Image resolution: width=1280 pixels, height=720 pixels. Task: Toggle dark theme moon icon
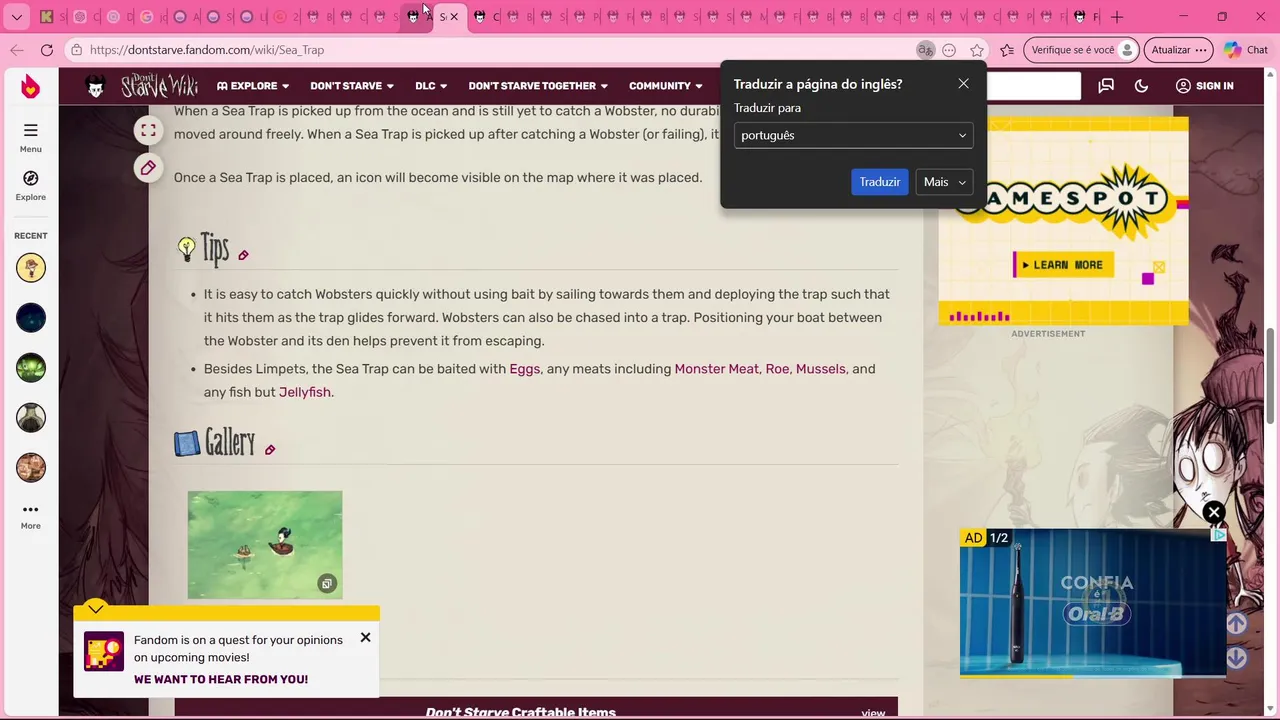[x=1141, y=86]
